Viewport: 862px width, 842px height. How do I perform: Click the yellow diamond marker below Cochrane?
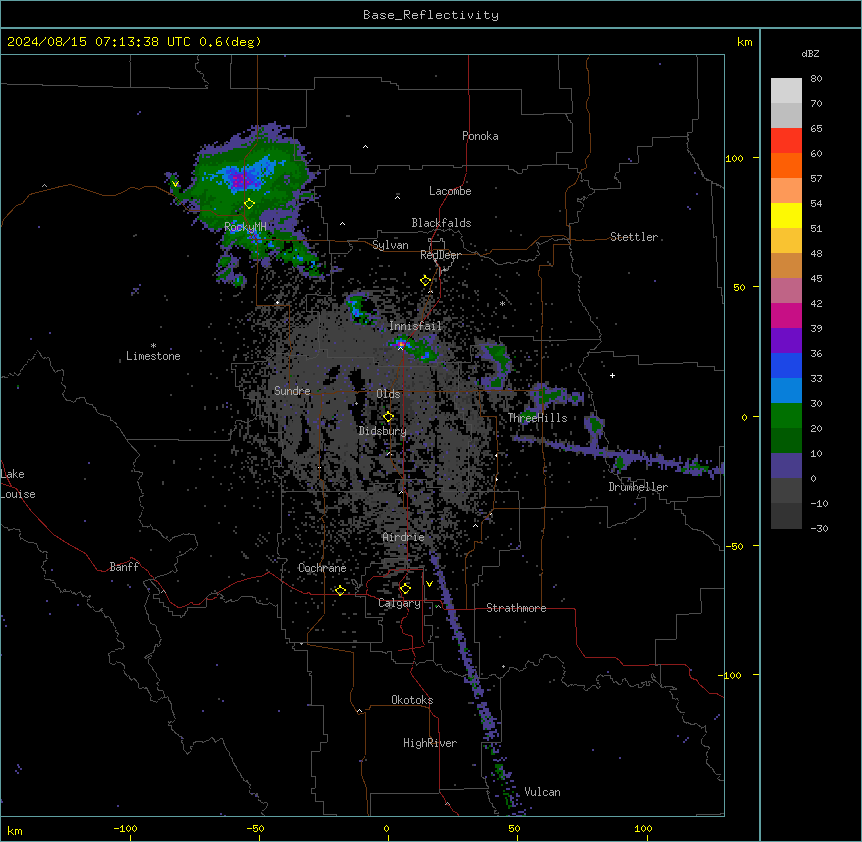(x=340, y=590)
